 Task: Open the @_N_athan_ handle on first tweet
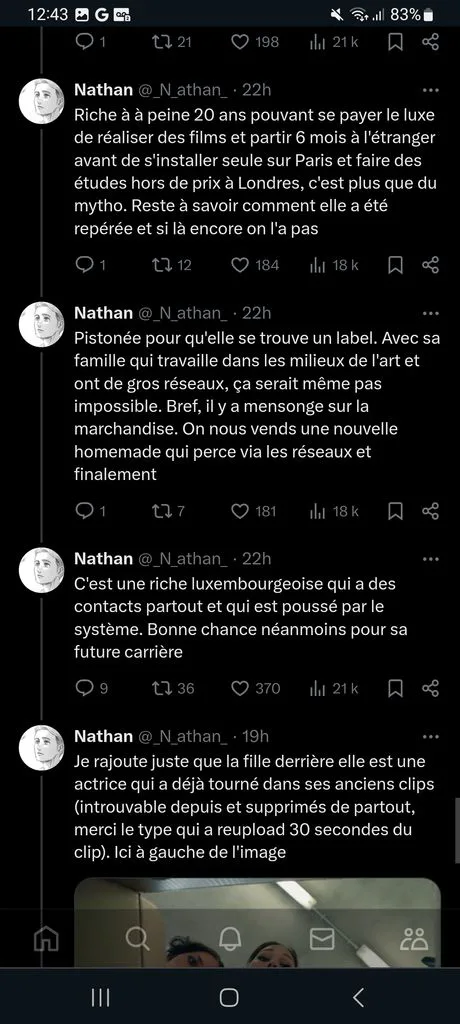183,90
